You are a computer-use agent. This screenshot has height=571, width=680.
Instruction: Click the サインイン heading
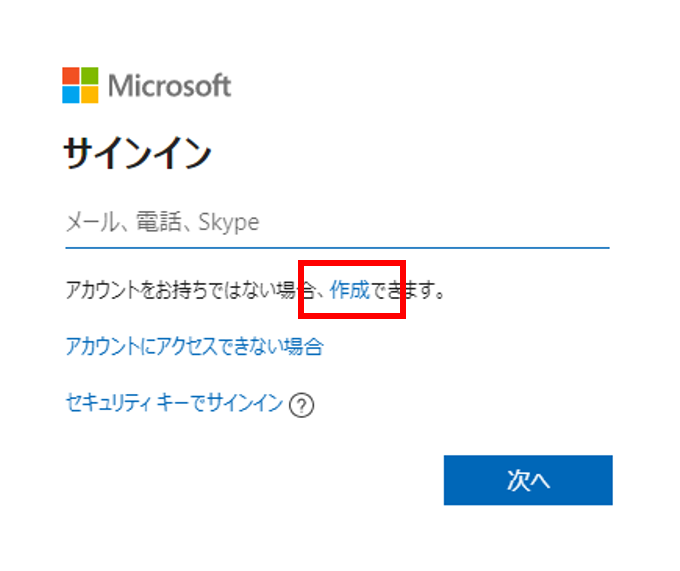coord(137,155)
